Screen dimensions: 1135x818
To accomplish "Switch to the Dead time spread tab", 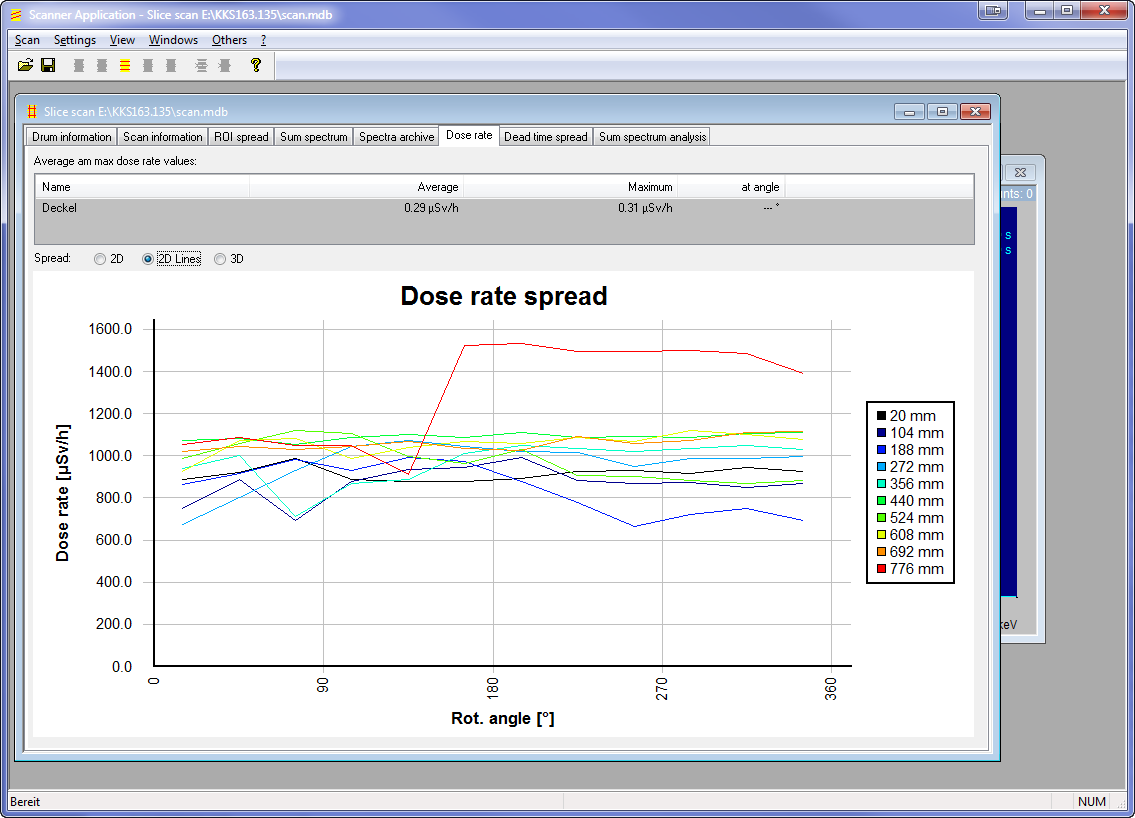I will [546, 137].
